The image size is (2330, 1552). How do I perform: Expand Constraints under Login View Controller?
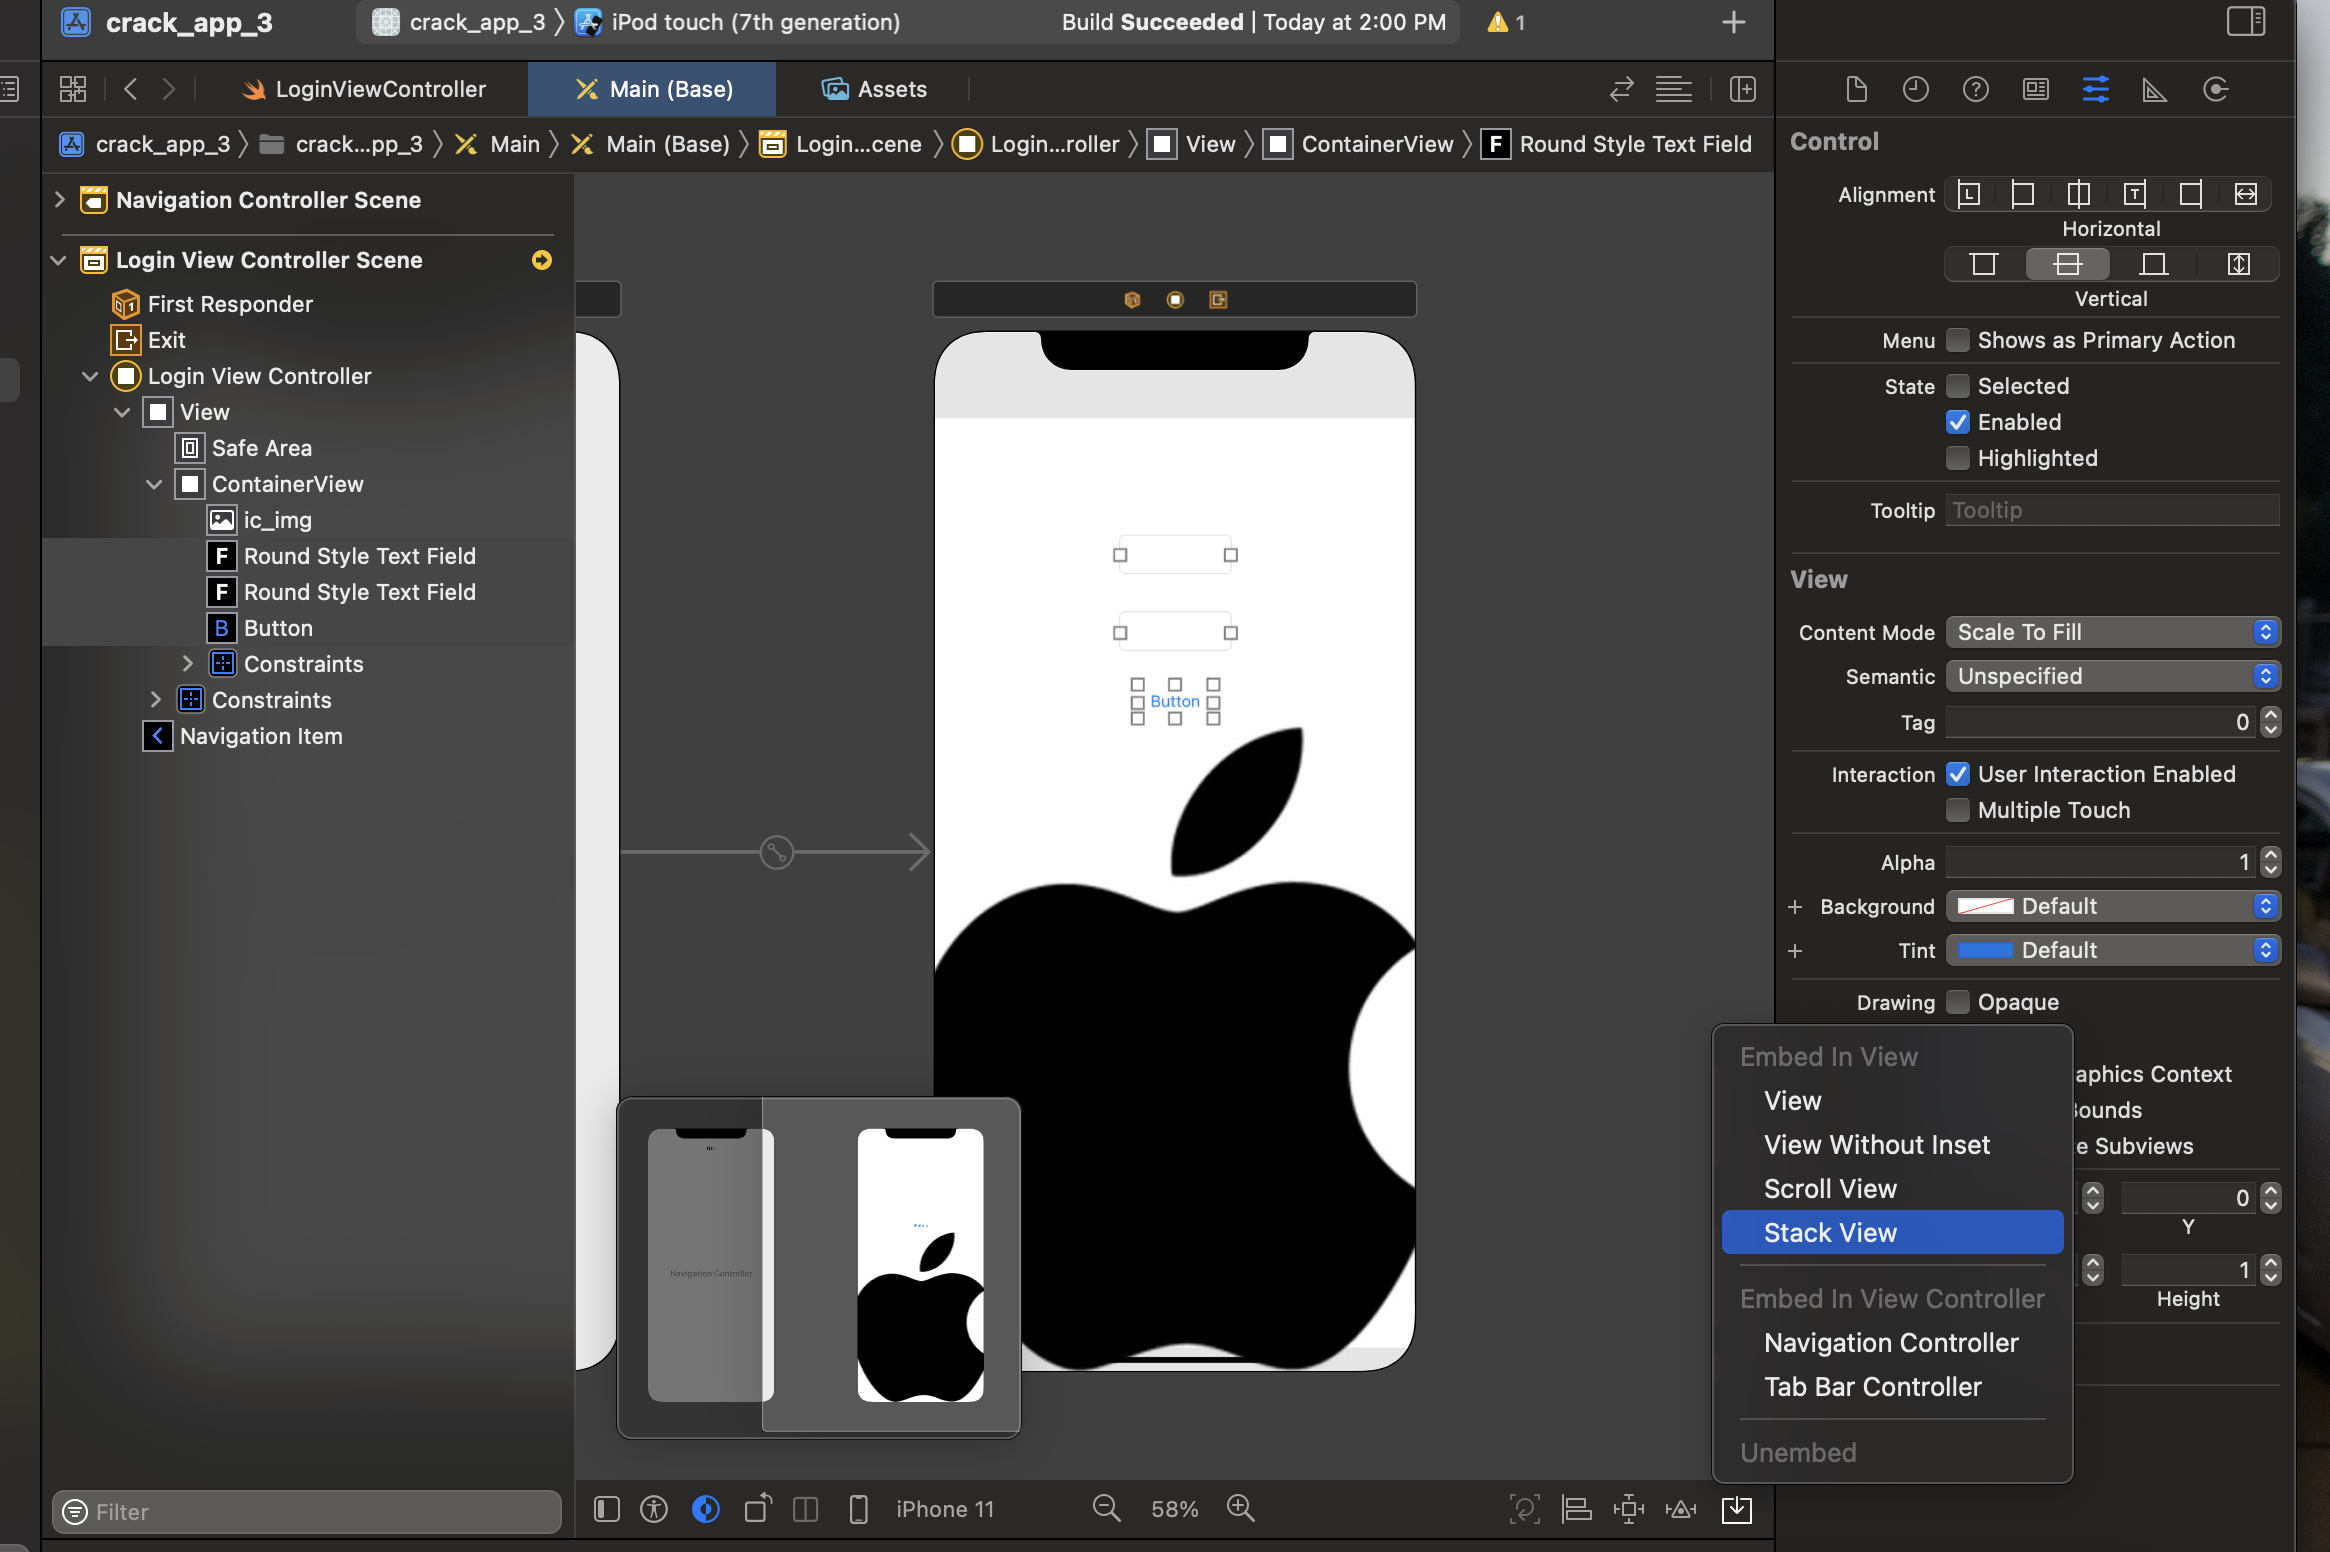point(156,700)
